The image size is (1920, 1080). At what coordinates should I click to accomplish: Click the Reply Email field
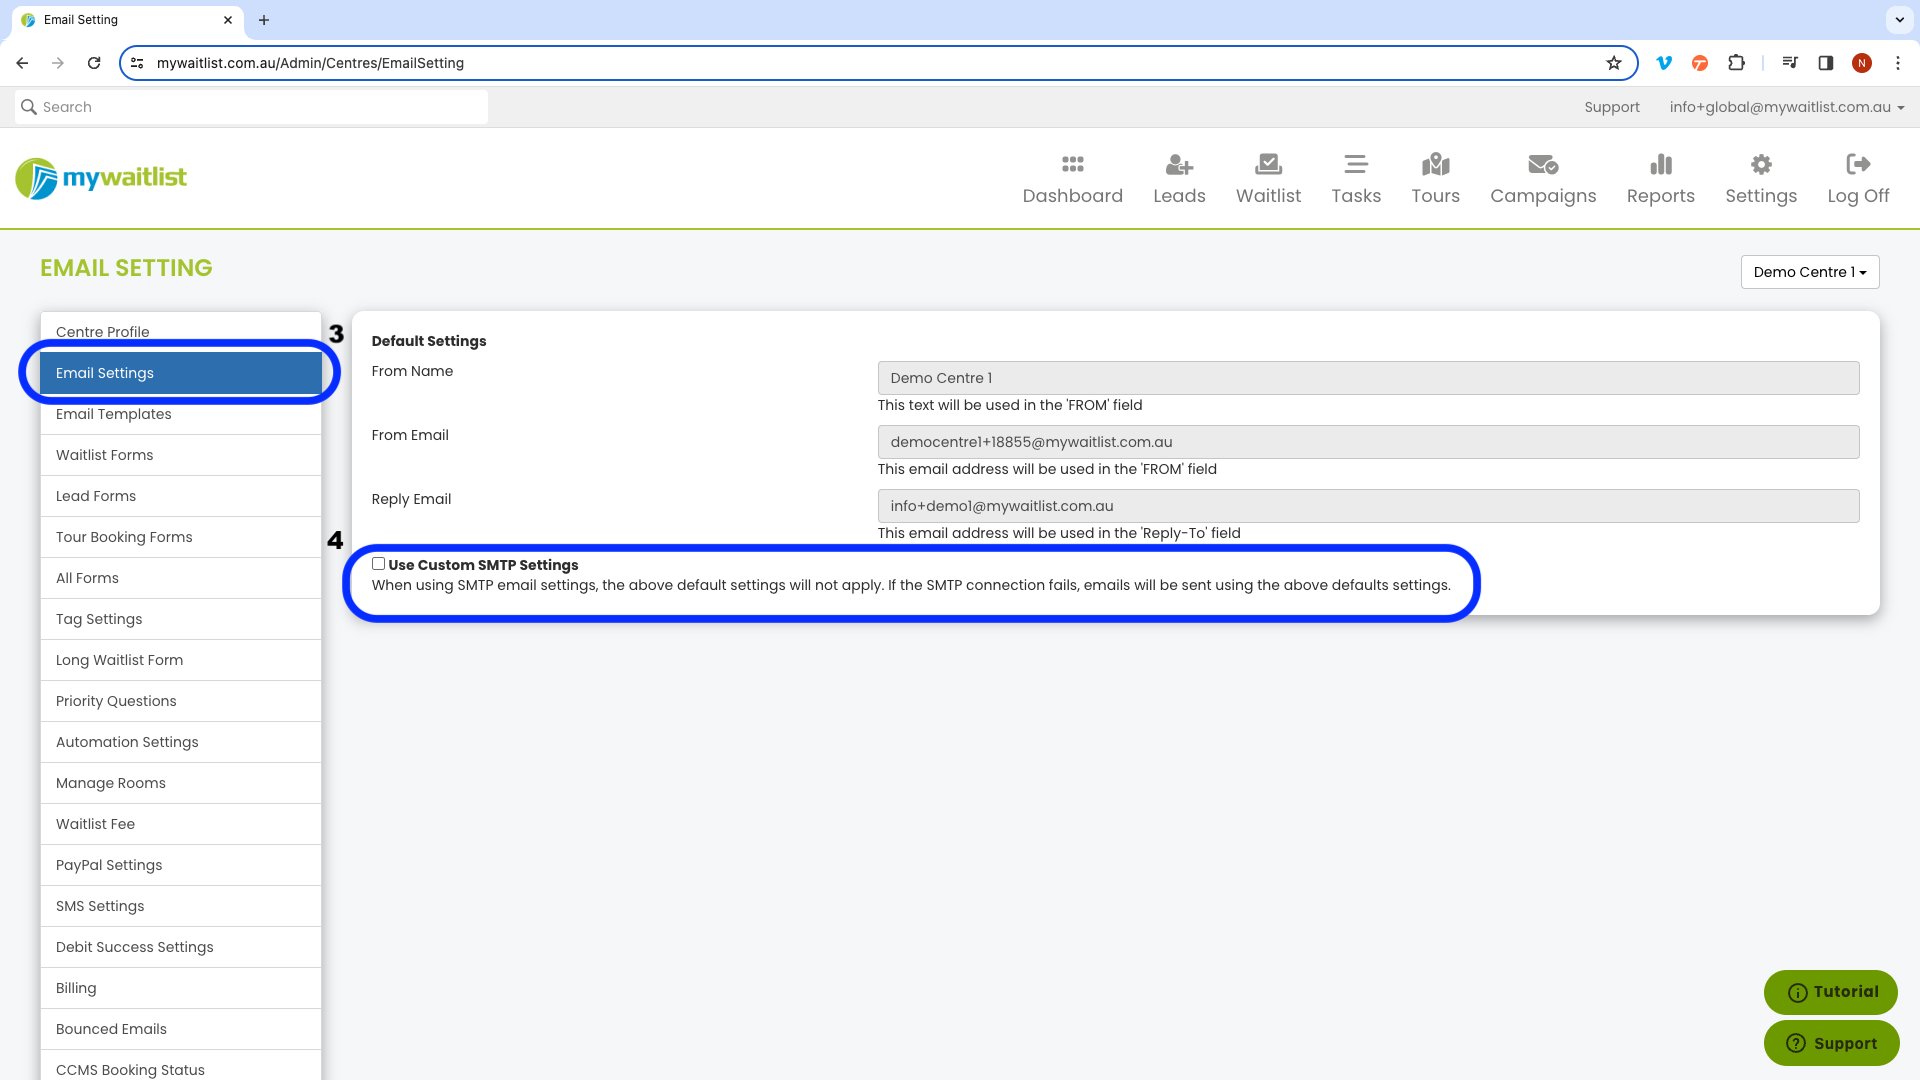tap(1368, 506)
